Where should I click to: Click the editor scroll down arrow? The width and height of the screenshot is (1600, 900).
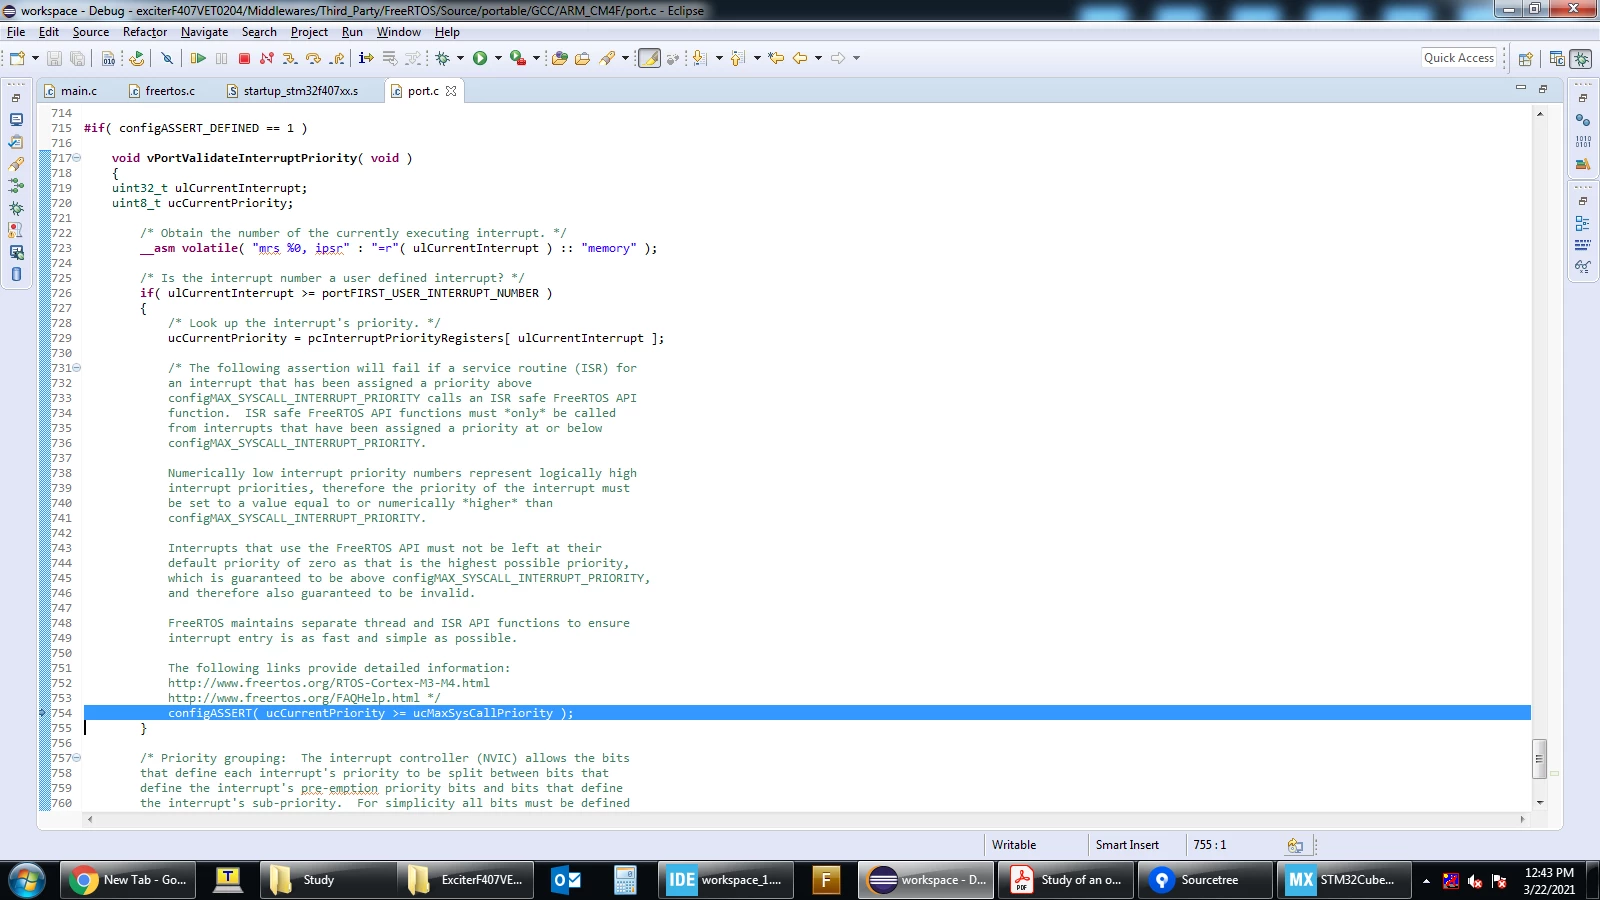pyautogui.click(x=1540, y=802)
